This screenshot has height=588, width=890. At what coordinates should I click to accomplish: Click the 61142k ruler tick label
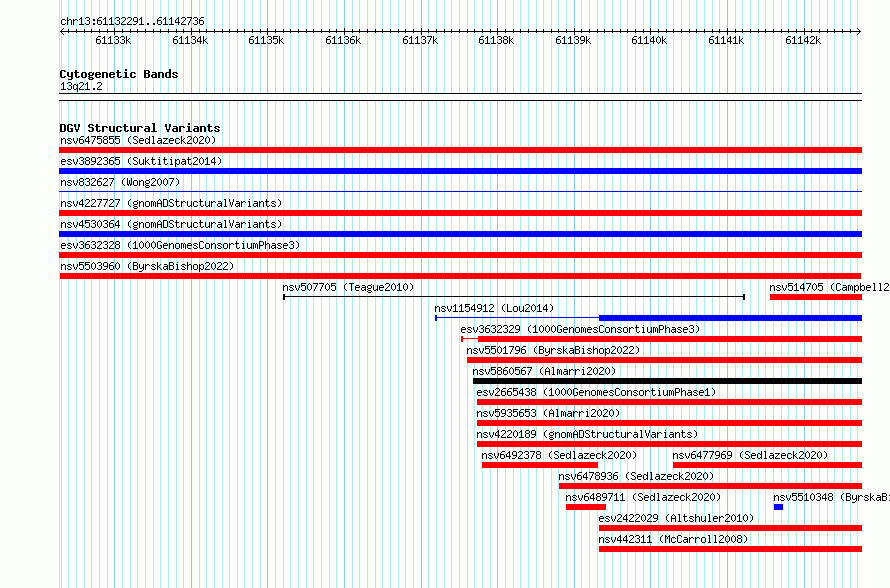(x=803, y=40)
